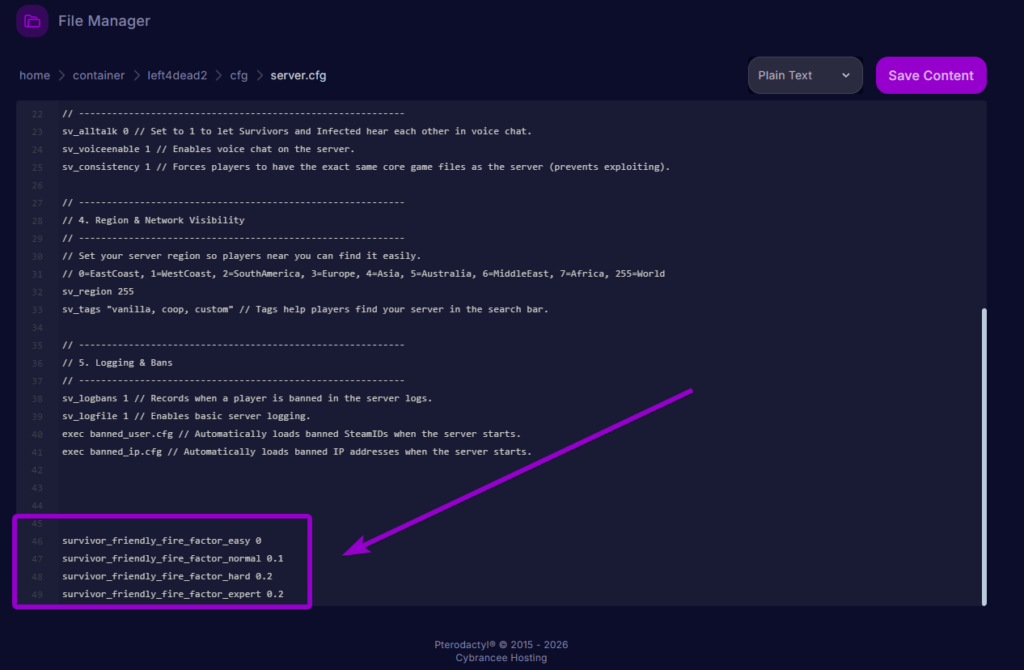
Task: Click the File Manager title text
Action: click(x=104, y=21)
